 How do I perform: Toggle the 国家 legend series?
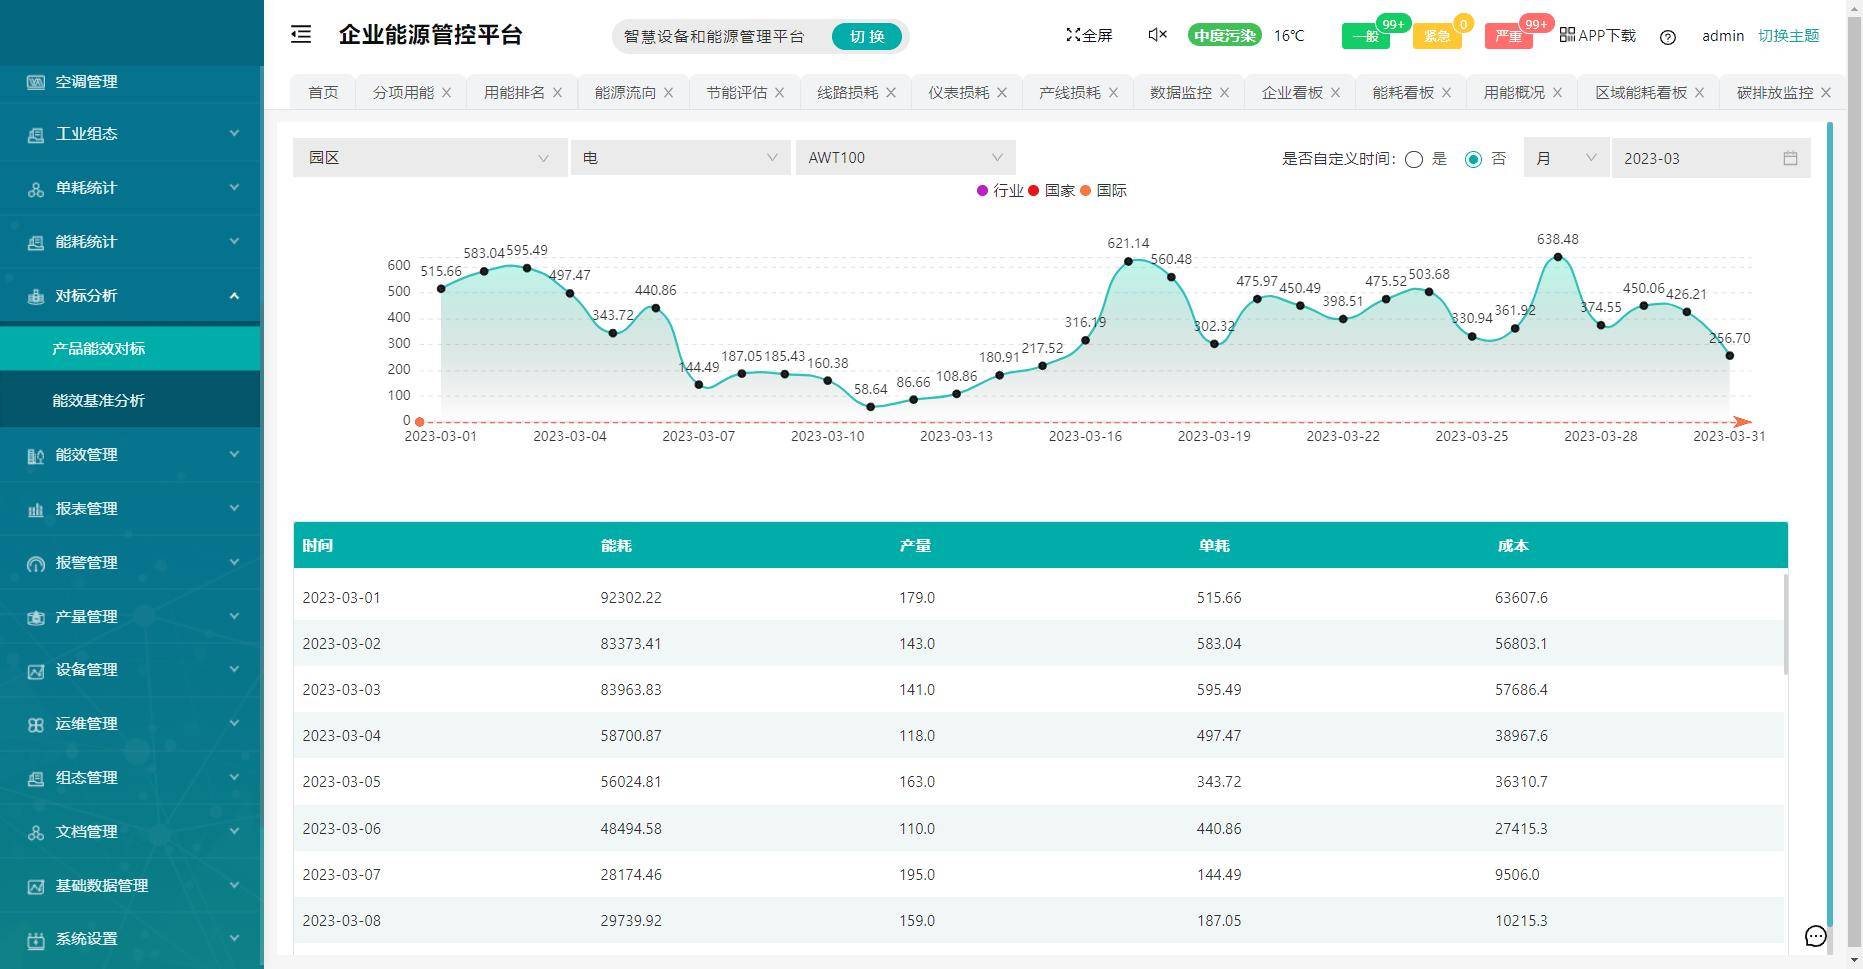pyautogui.click(x=1051, y=190)
